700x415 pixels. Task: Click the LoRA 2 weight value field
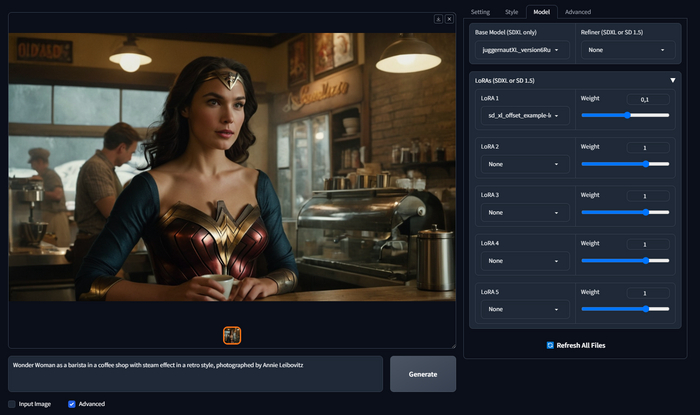click(648, 148)
